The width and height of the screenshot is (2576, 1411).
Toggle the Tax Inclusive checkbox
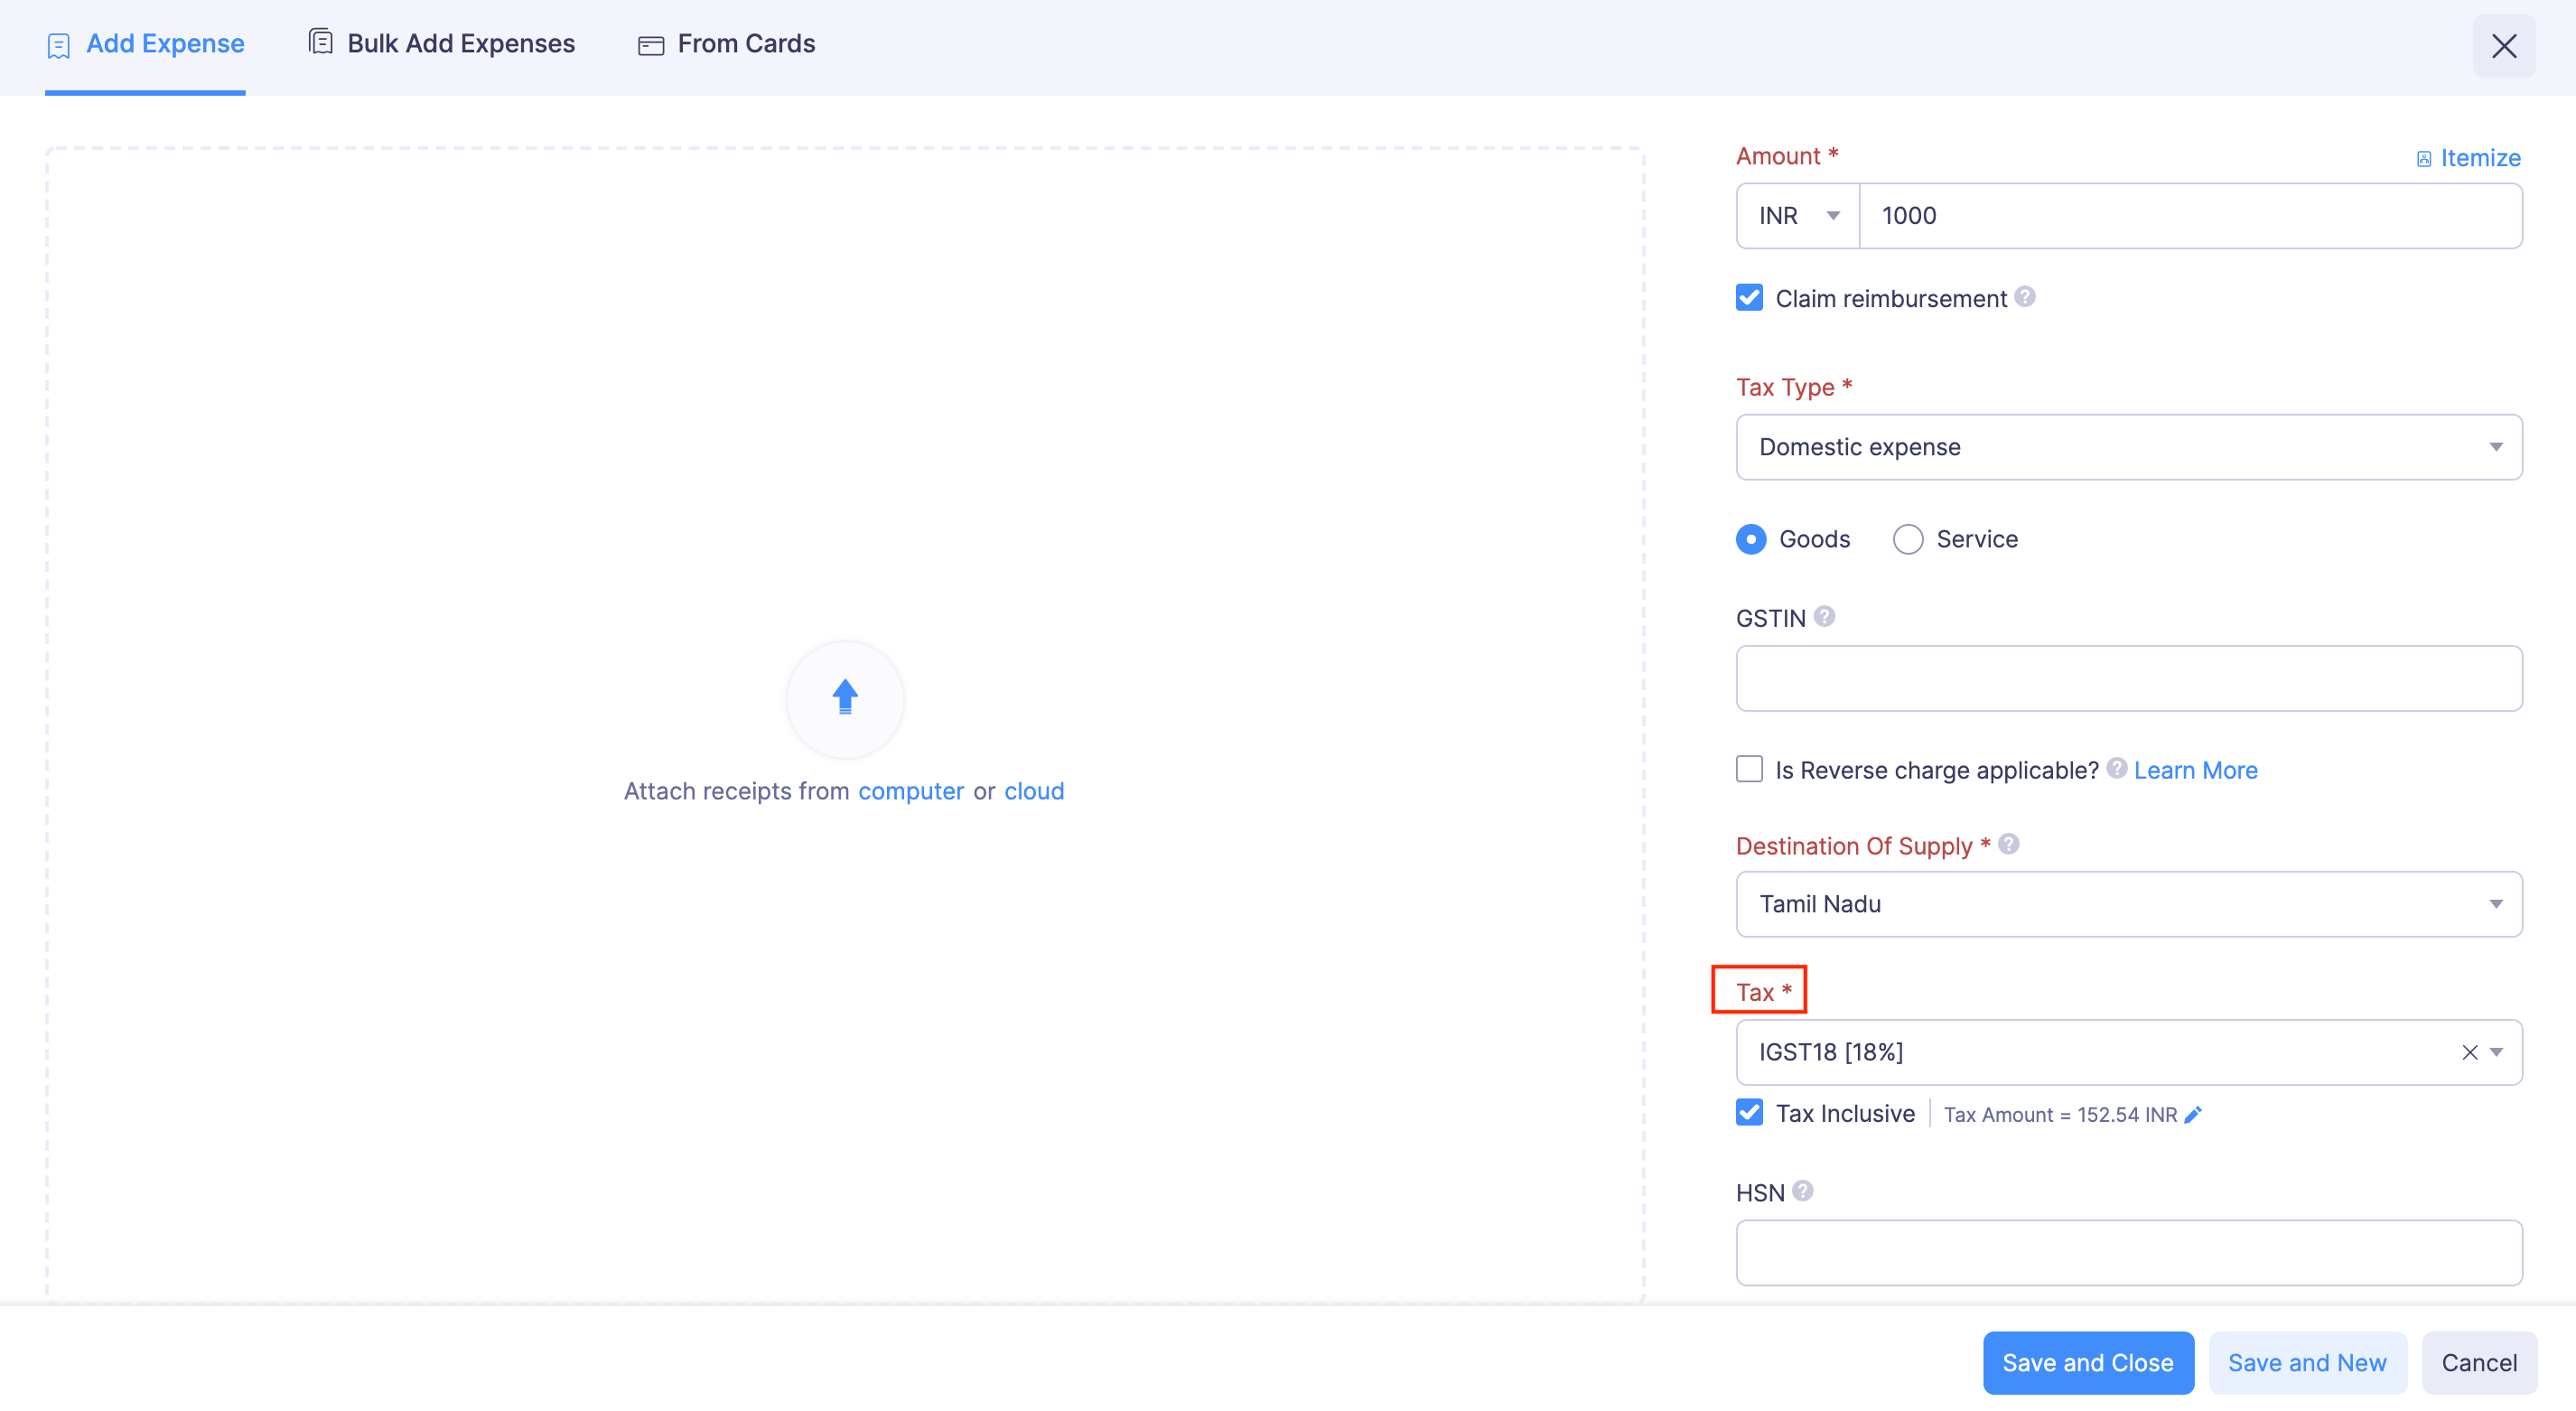coord(1749,1113)
